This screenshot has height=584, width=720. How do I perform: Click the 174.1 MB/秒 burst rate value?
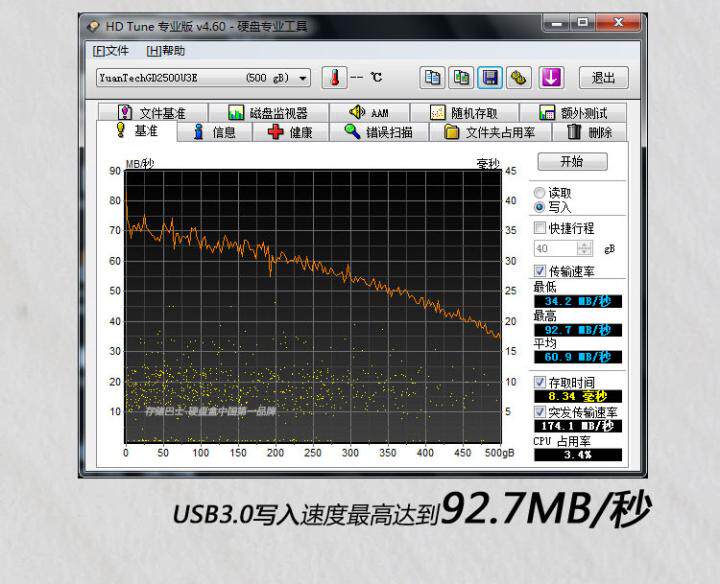578,426
